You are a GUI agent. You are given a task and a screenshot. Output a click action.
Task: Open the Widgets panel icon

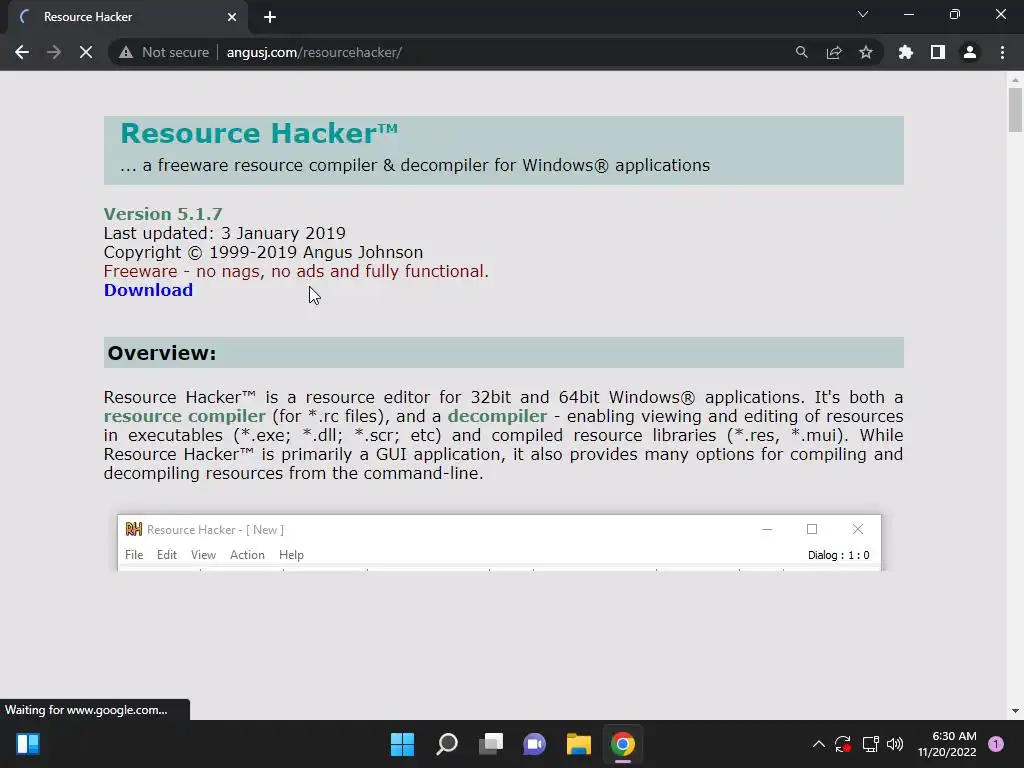(28, 744)
